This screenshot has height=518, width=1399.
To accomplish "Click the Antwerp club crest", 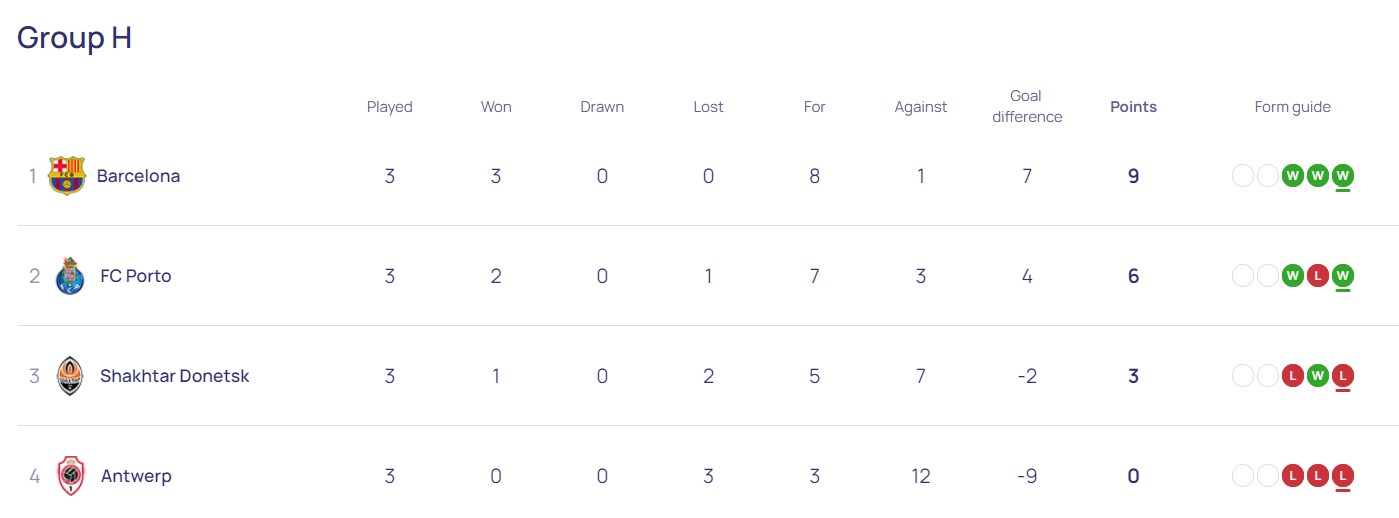I will (70, 476).
